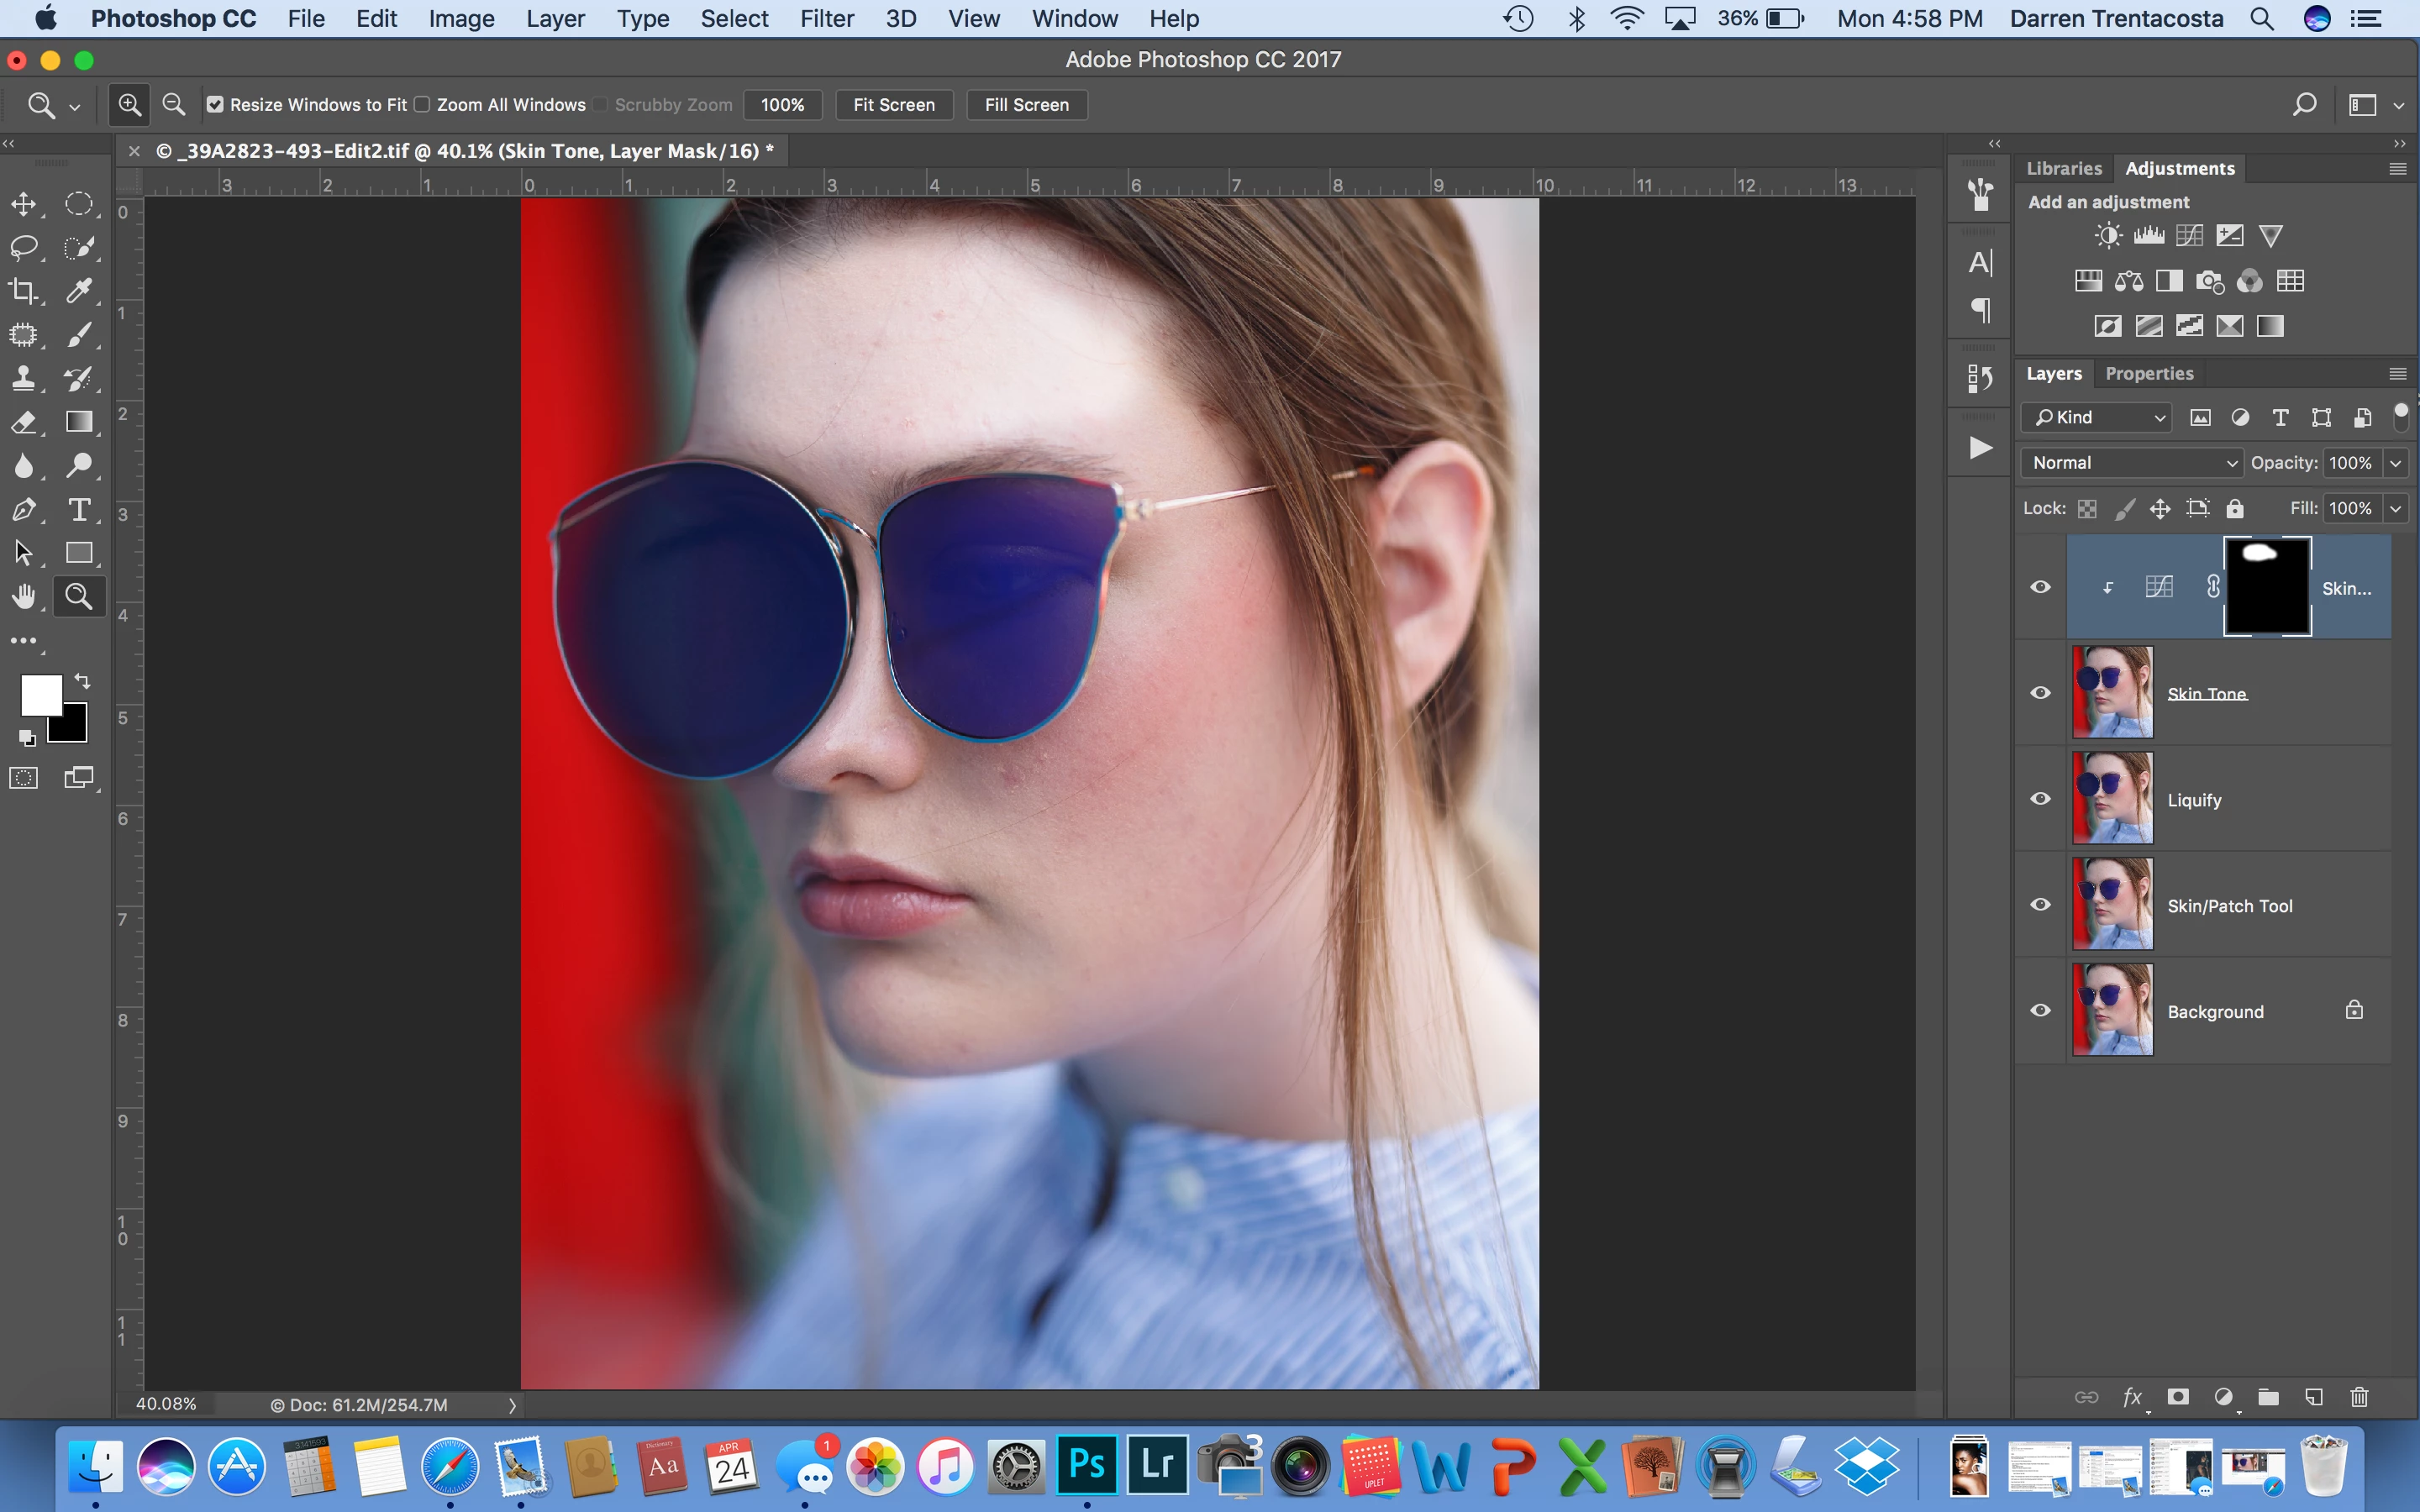Click the Fit Screen button

pyautogui.click(x=893, y=104)
